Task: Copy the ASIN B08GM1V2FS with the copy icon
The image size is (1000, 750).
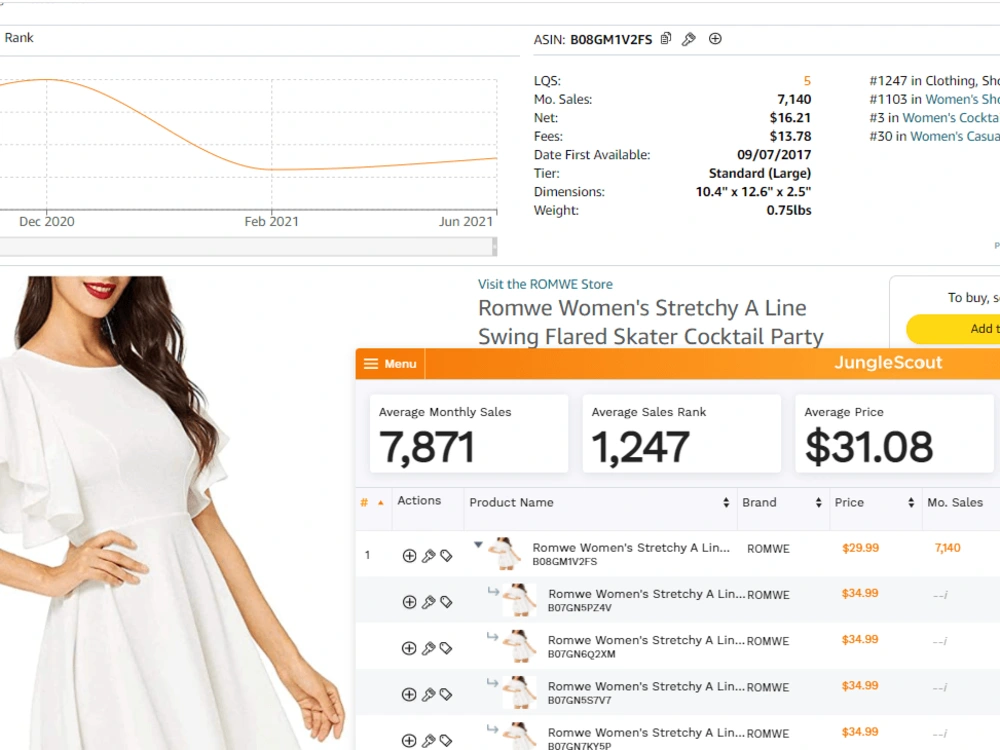Action: (666, 39)
